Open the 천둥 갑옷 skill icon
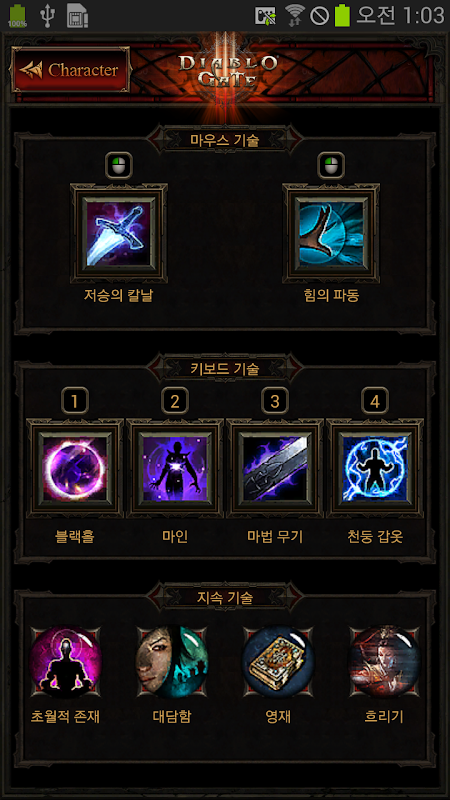 click(375, 468)
